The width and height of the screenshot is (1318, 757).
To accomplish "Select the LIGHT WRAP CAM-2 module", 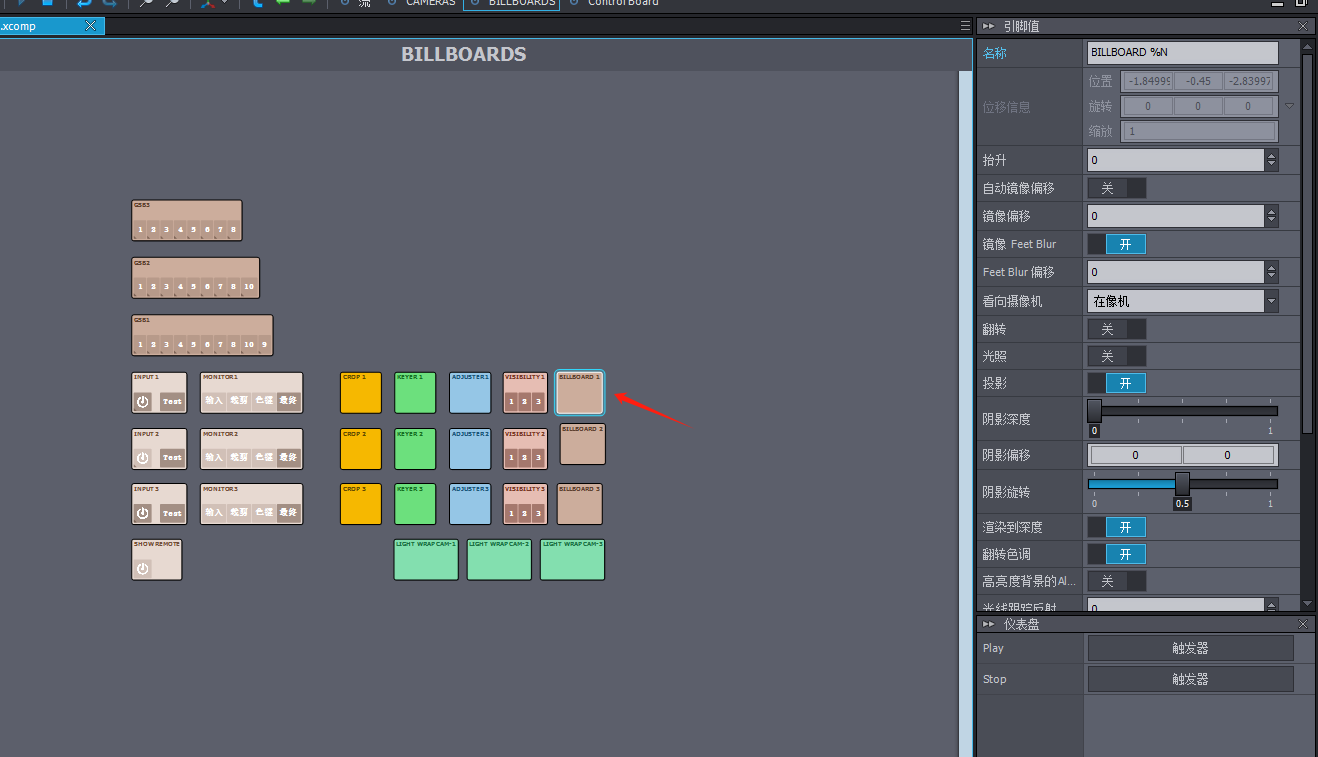I will coord(499,560).
